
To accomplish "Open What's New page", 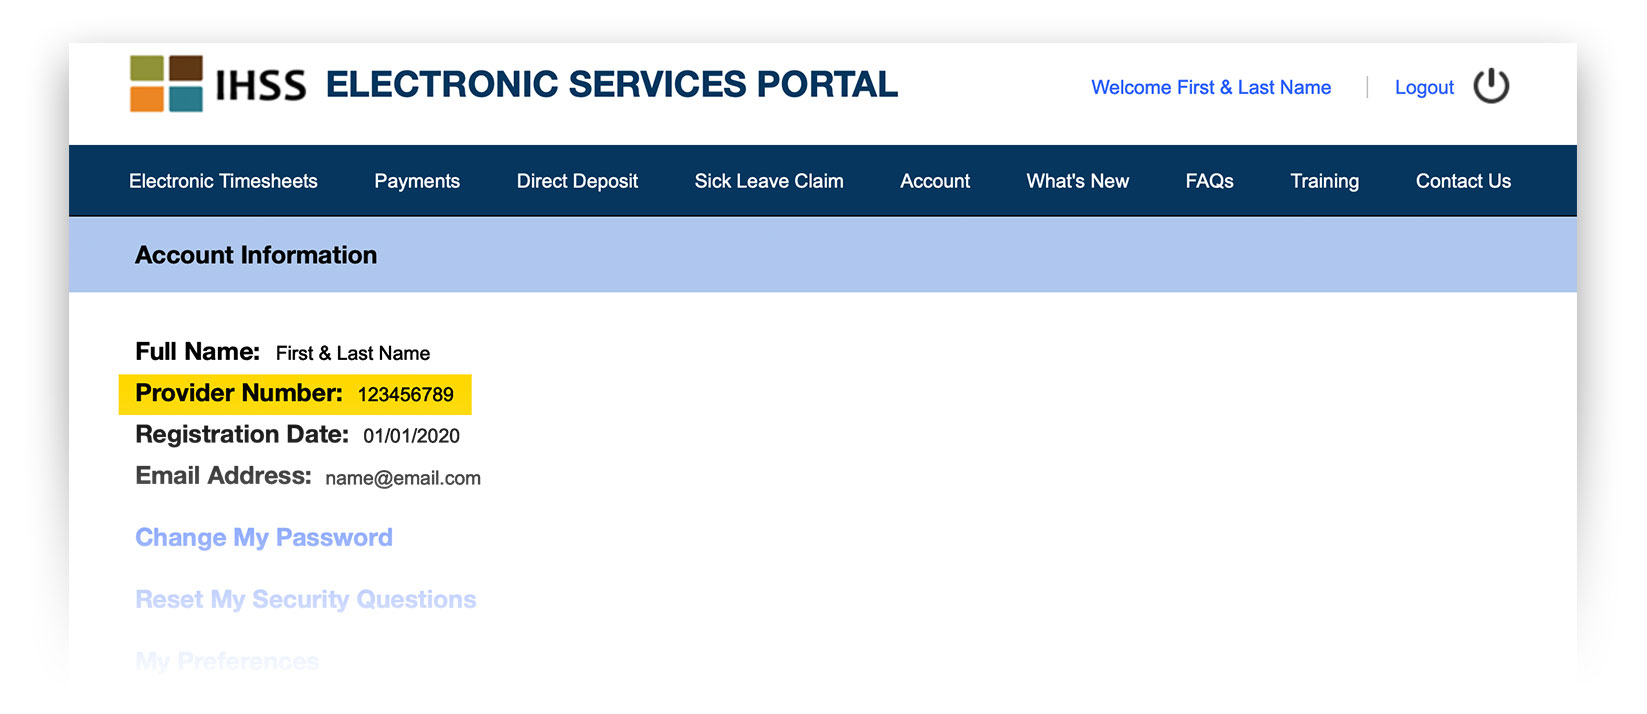I will (x=1077, y=181).
